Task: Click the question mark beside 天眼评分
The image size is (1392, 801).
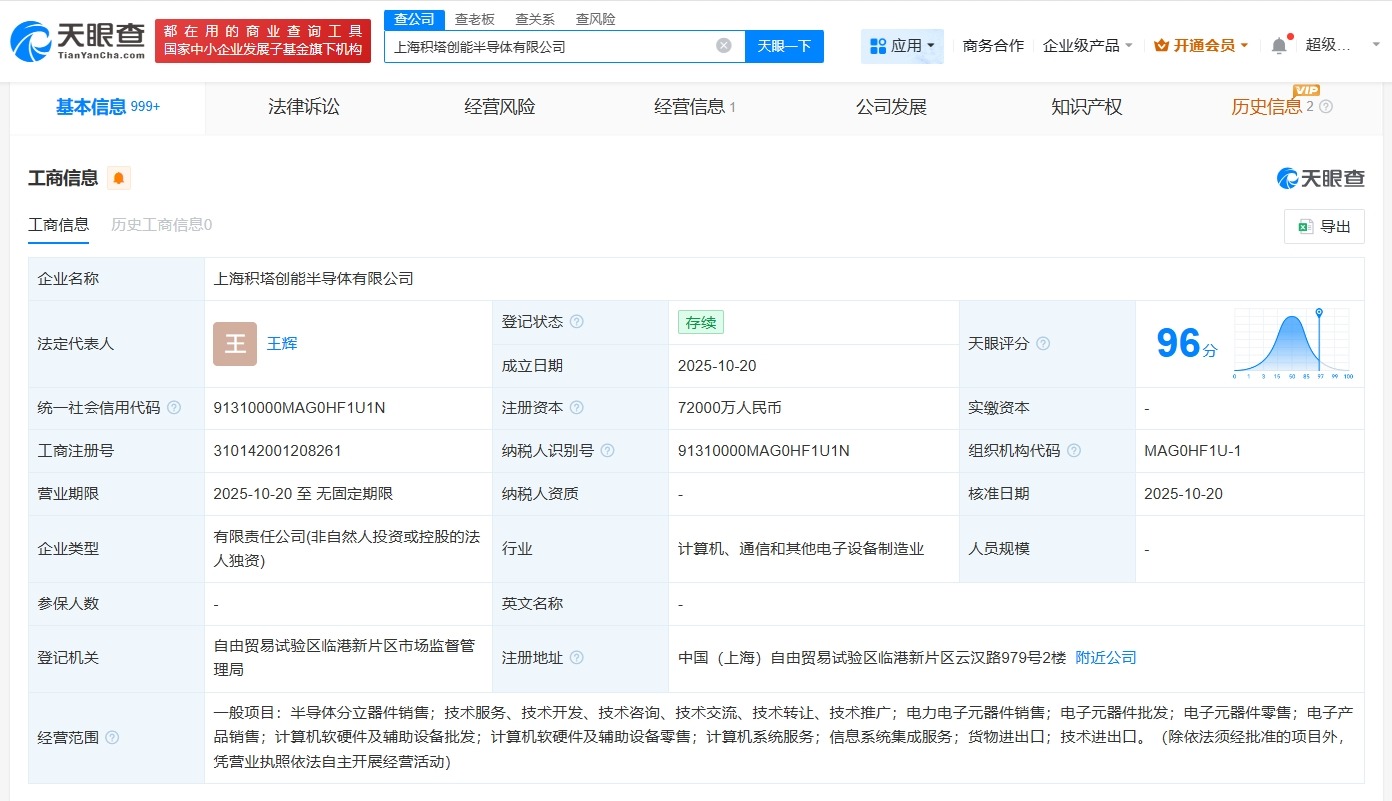Action: pyautogui.click(x=1042, y=343)
